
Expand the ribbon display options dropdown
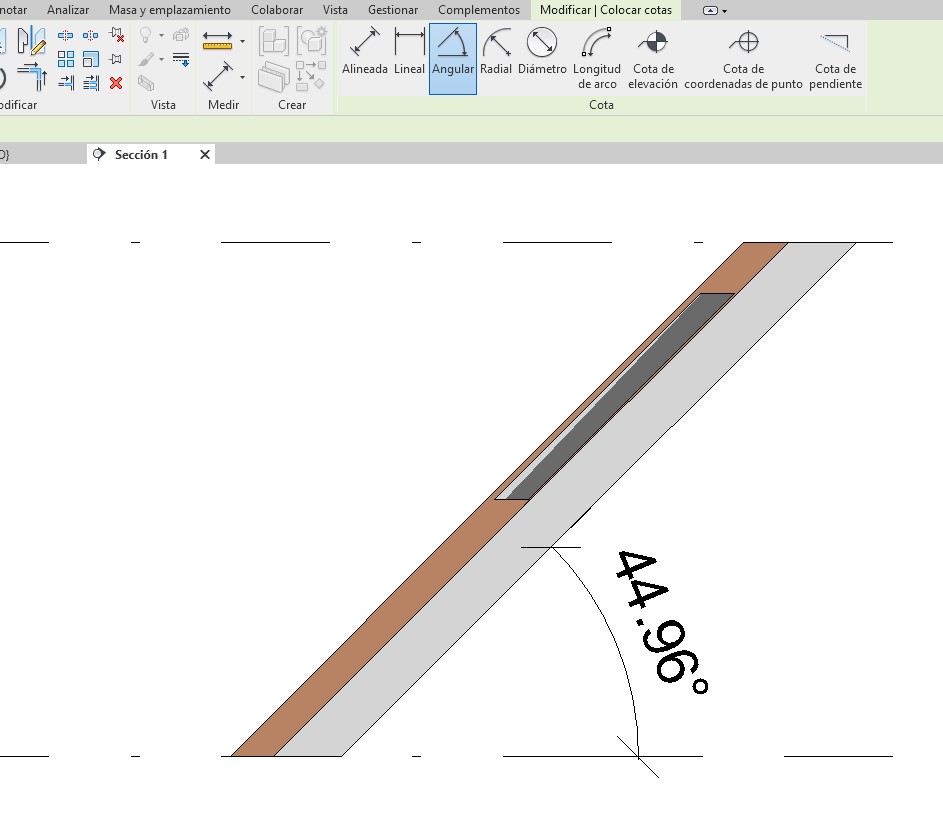click(x=724, y=10)
